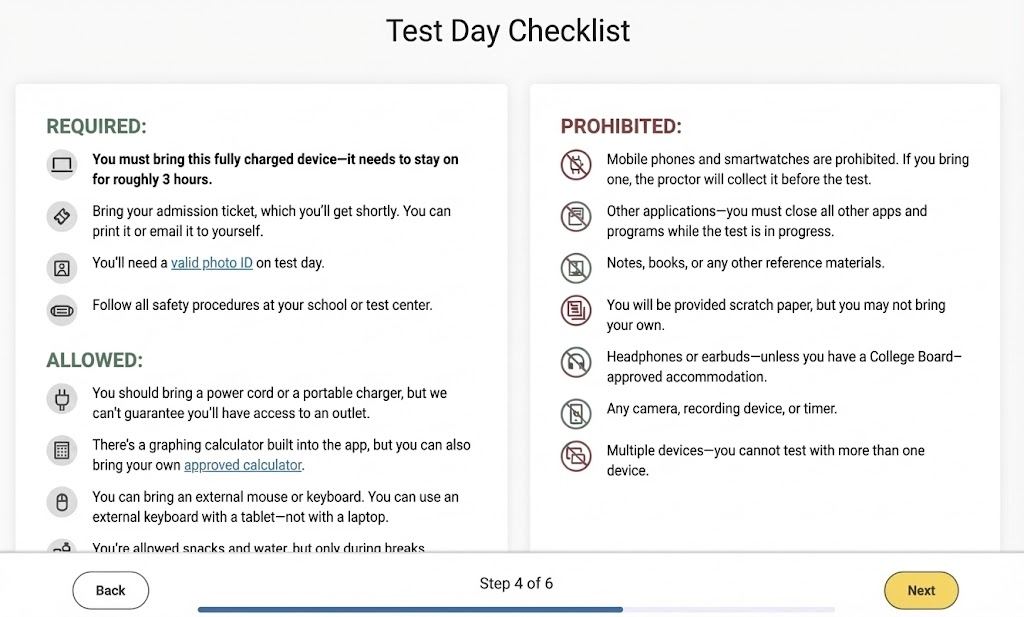Click the prohibited multiple devices icon
The height and width of the screenshot is (617, 1024).
click(576, 456)
